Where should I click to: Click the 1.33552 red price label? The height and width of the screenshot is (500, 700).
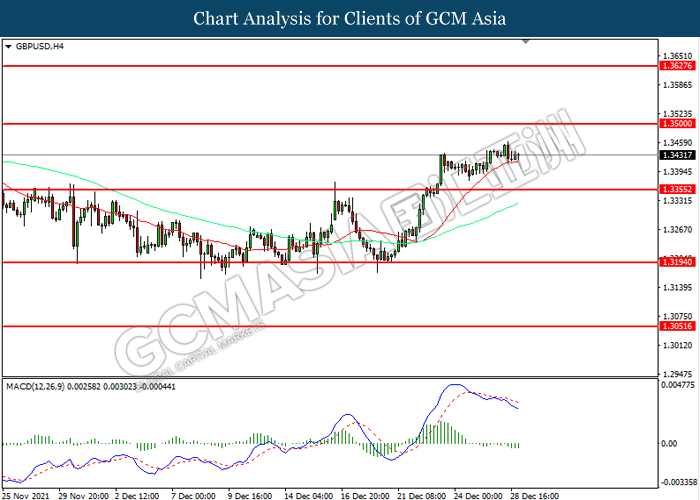point(677,189)
